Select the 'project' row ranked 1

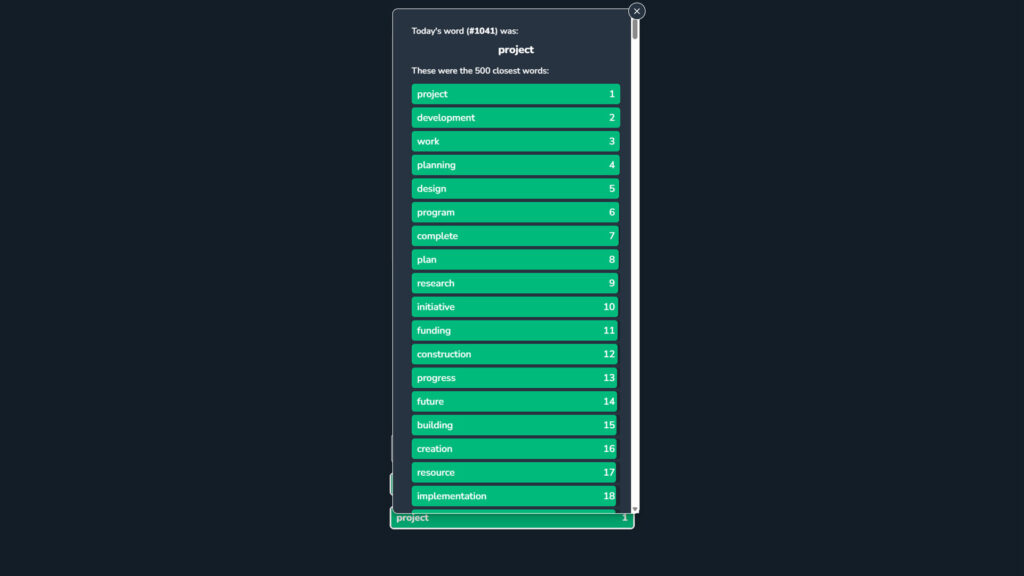tap(515, 94)
